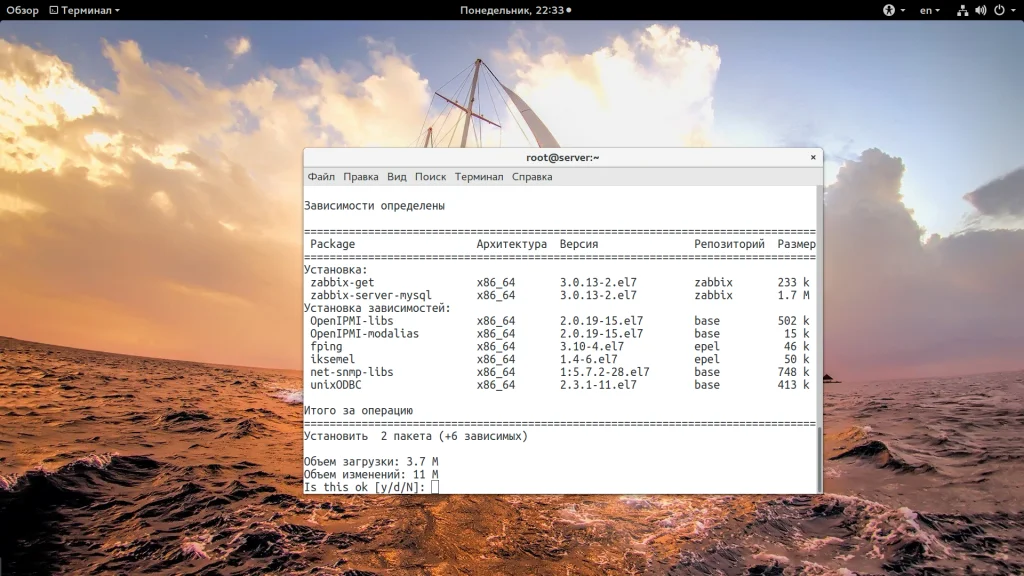Screen dimensions: 1024x576
Task: Click the accessibility icon in top bar
Action: (888, 10)
